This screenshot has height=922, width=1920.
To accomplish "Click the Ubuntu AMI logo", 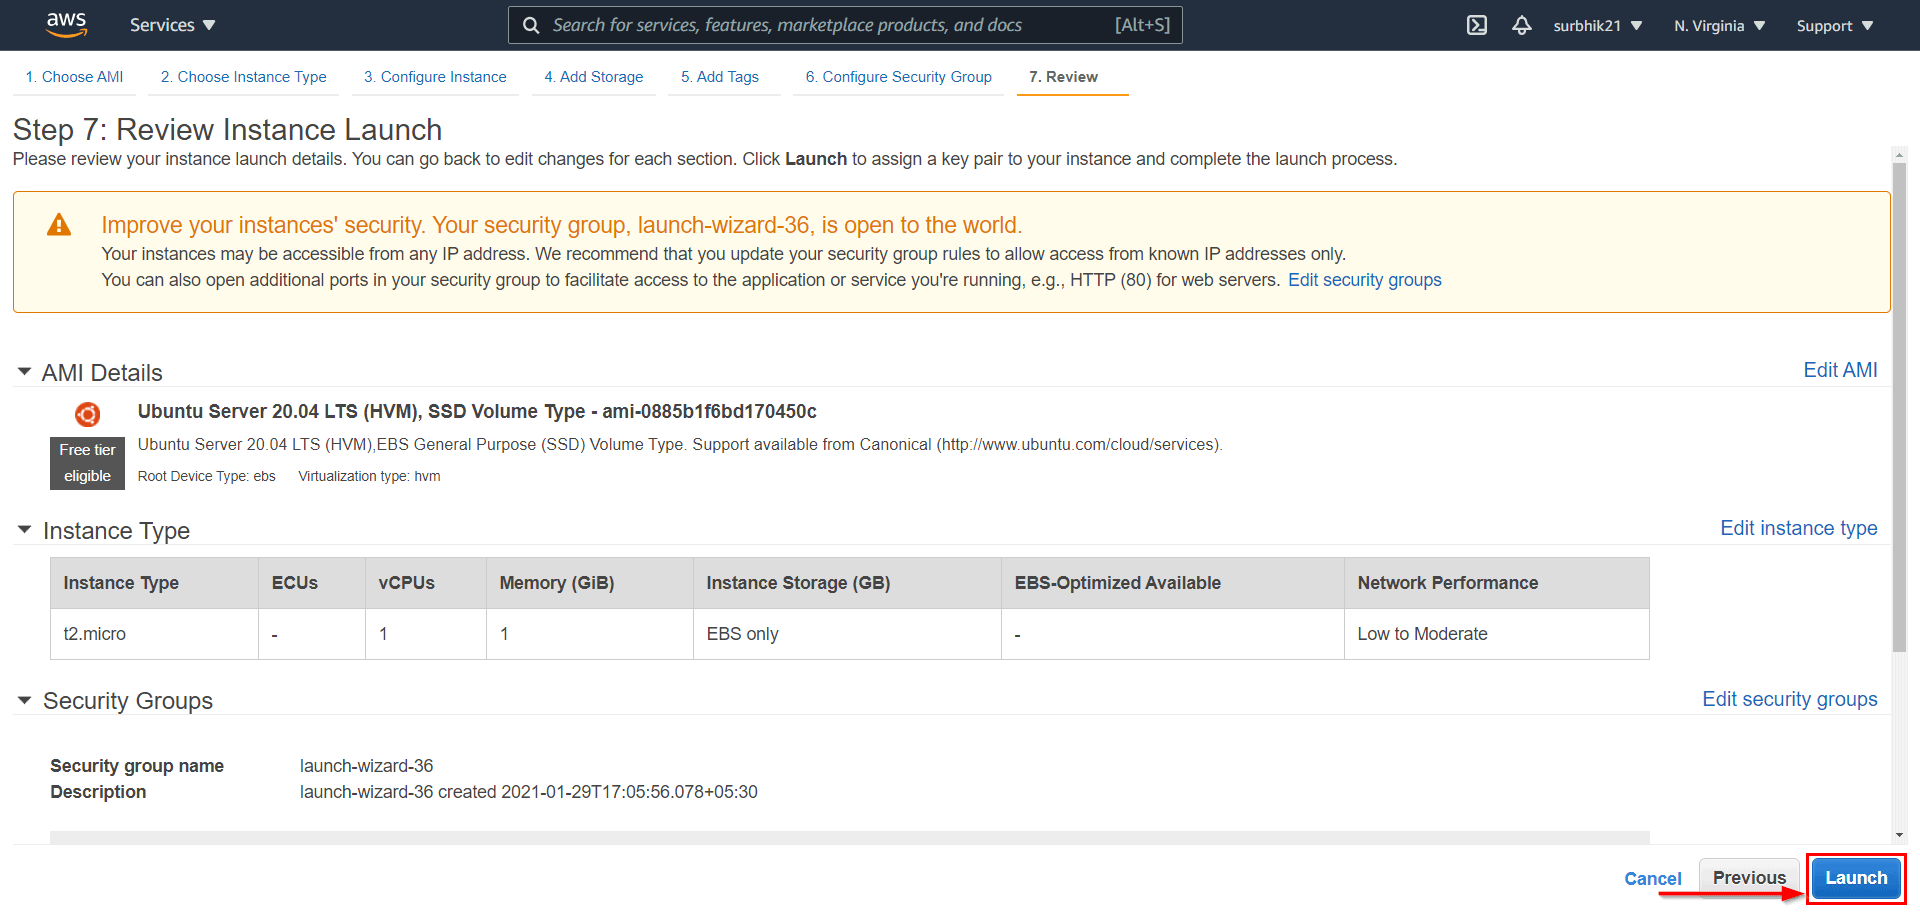I will point(87,413).
